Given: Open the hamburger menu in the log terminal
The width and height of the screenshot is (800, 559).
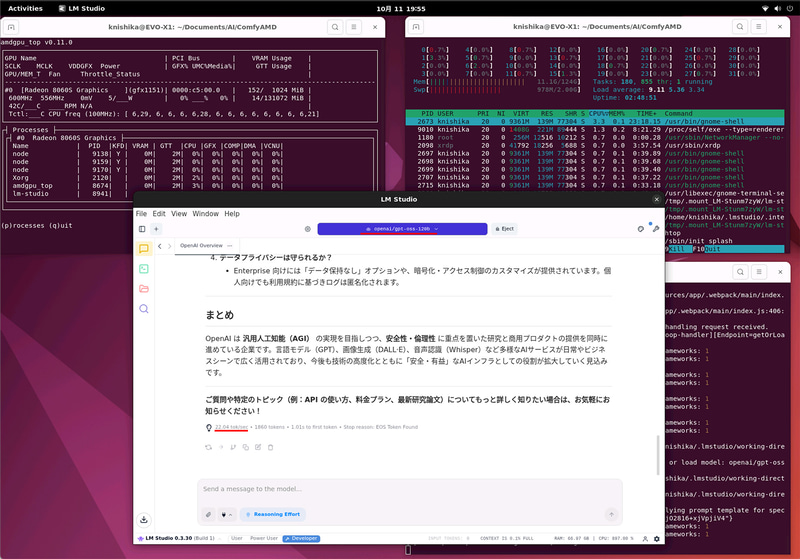Looking at the screenshot, I should [759, 272].
